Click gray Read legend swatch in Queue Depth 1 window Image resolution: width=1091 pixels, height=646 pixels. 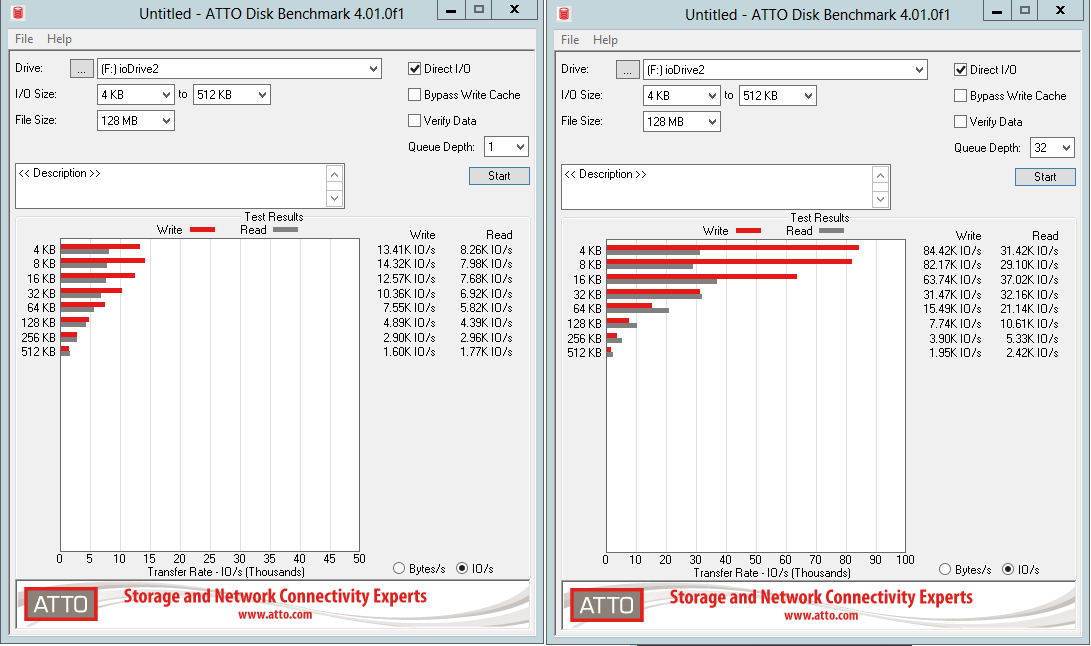pyautogui.click(x=285, y=230)
